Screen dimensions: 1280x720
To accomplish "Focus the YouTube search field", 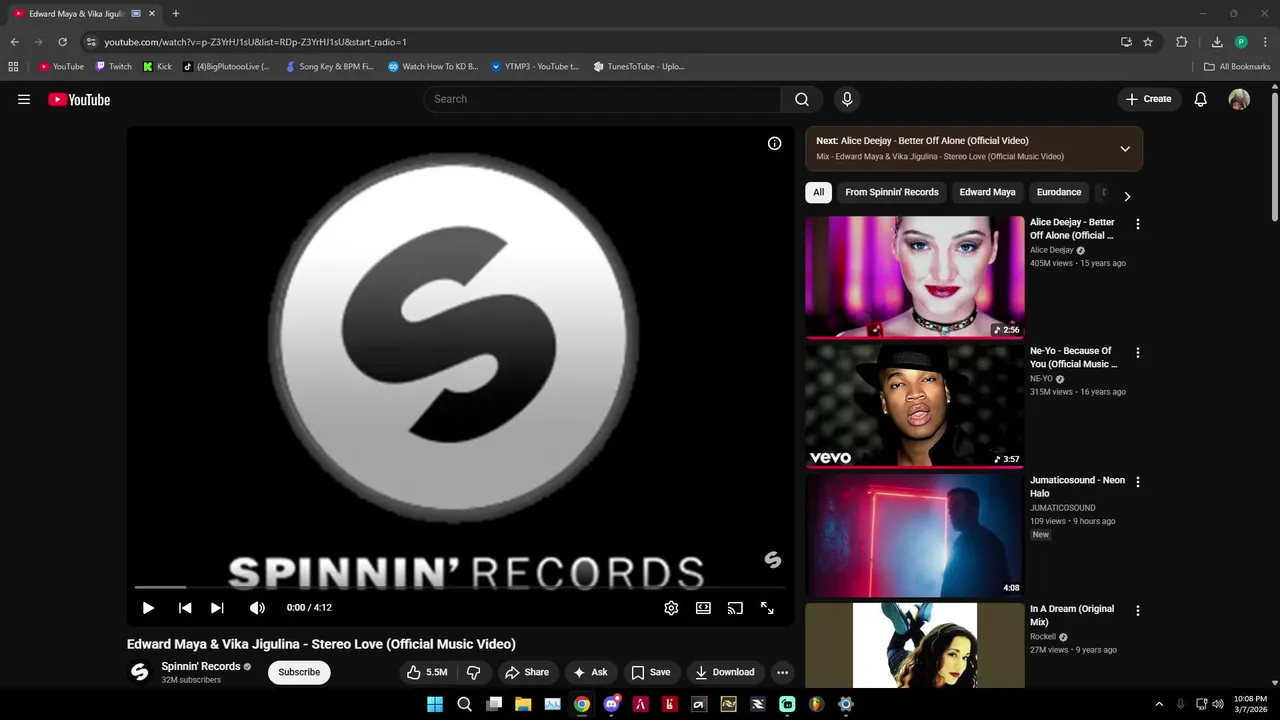I will [602, 99].
